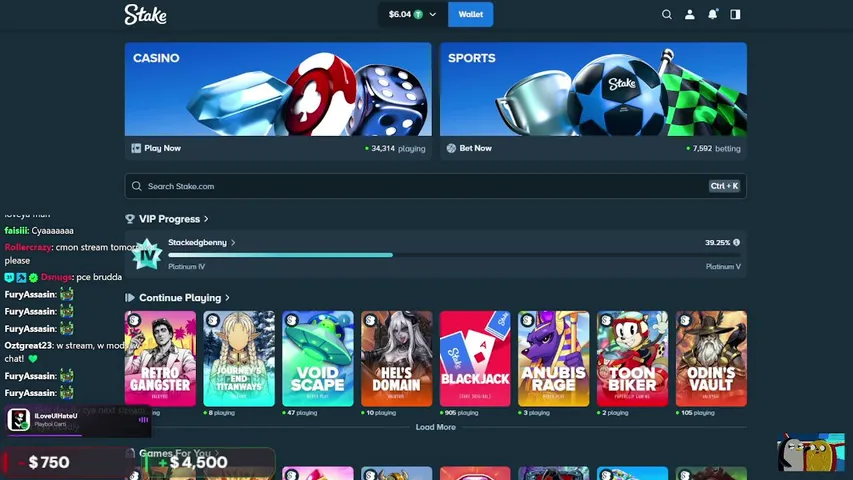Expand the Continue Playing chevron
Screen dimensions: 853x480
(227, 298)
